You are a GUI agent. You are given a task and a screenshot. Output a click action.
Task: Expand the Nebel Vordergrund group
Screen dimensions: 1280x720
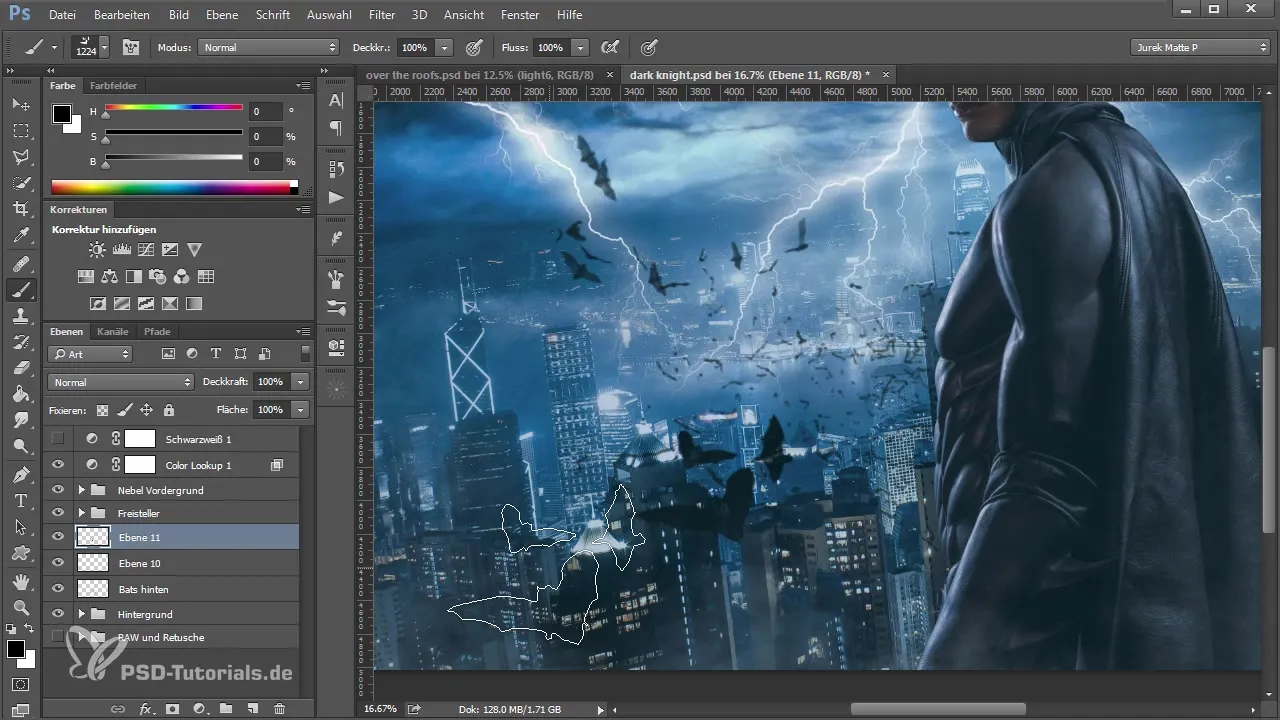click(81, 490)
